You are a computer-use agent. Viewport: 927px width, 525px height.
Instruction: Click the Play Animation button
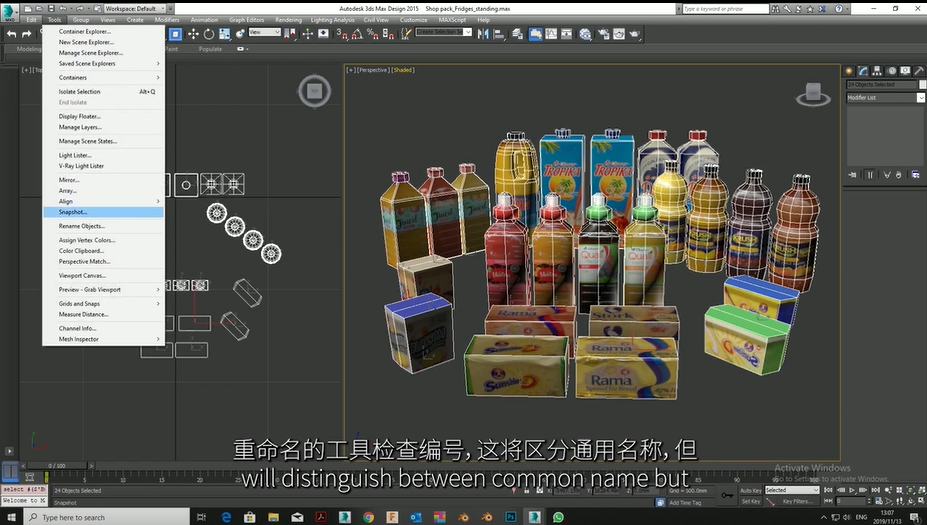(852, 490)
